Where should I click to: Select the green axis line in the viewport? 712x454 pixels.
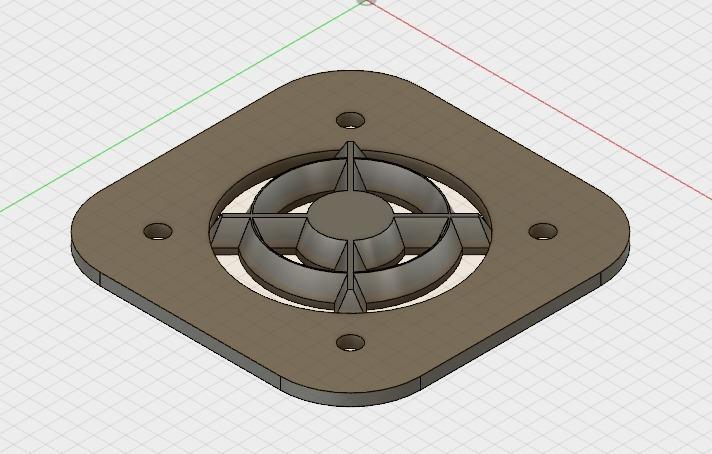182,109
